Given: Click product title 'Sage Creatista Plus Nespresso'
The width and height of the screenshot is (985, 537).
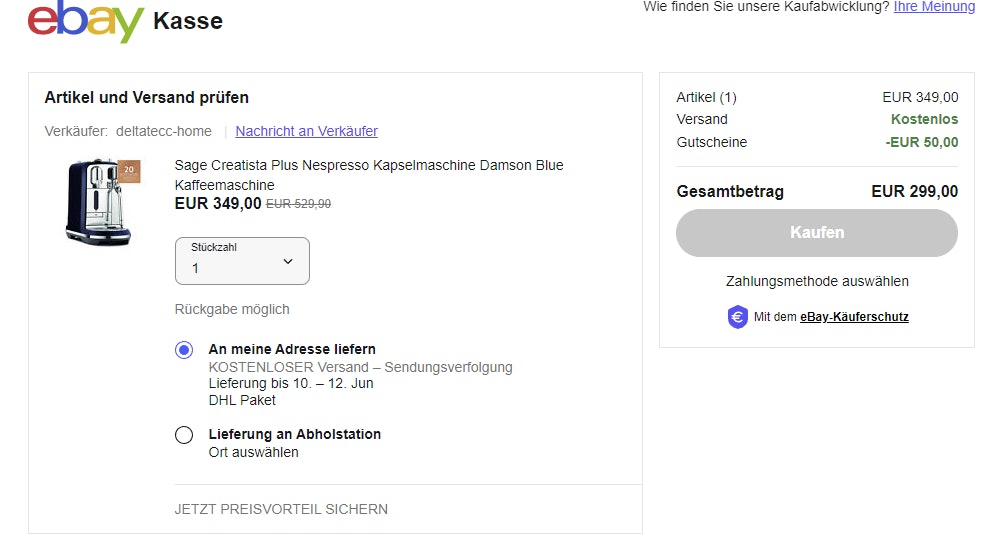Looking at the screenshot, I should (x=369, y=175).
